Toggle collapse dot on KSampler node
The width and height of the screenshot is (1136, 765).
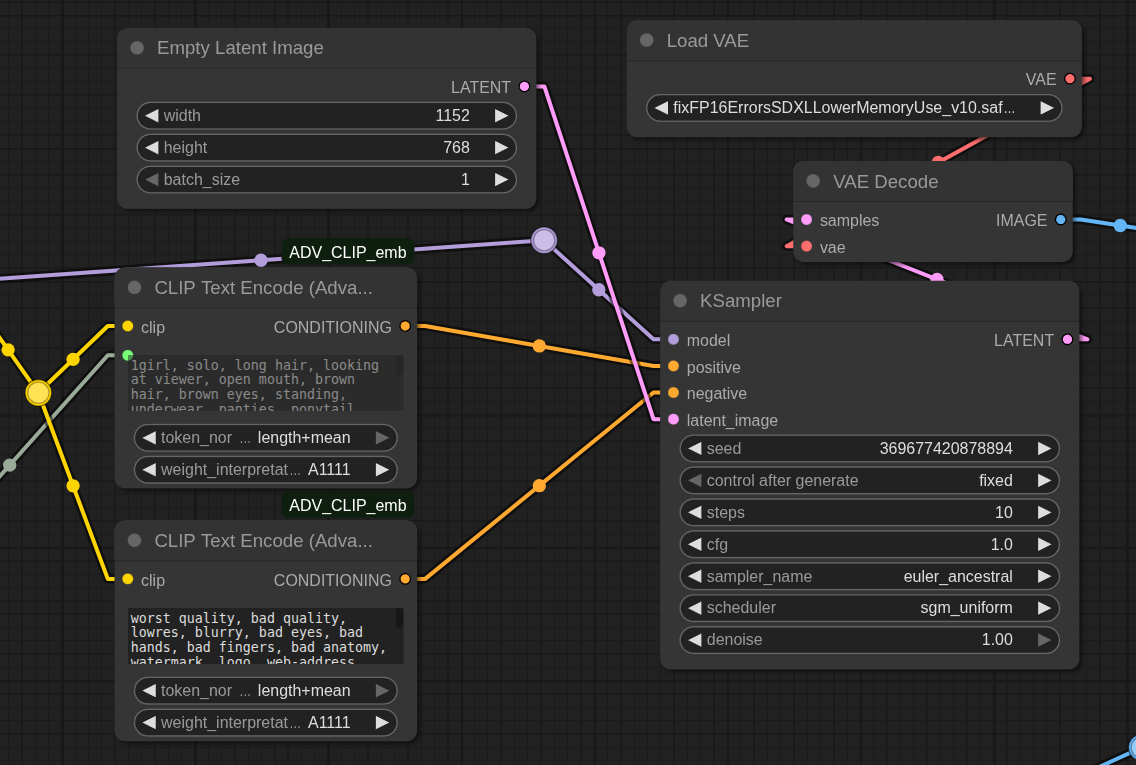(x=680, y=301)
